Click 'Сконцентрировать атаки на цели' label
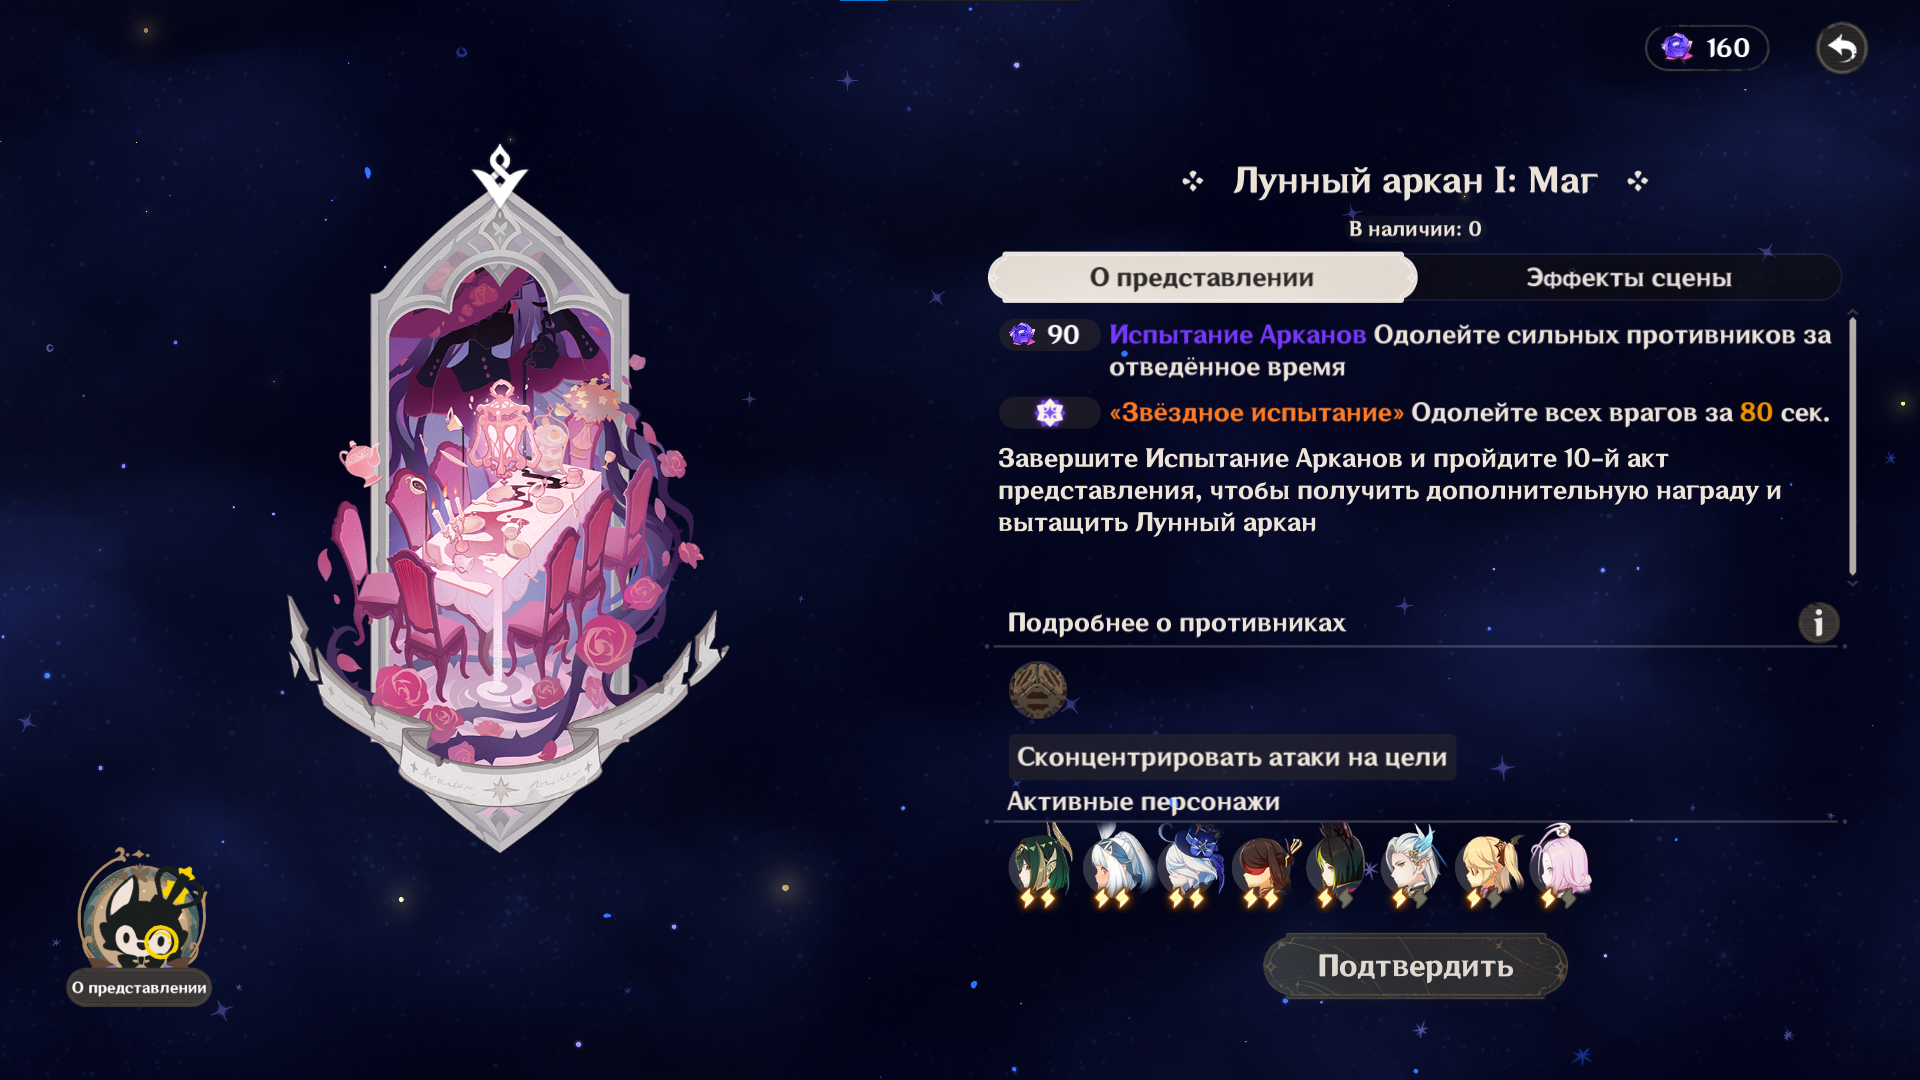The height and width of the screenshot is (1080, 1920). pyautogui.click(x=1232, y=757)
